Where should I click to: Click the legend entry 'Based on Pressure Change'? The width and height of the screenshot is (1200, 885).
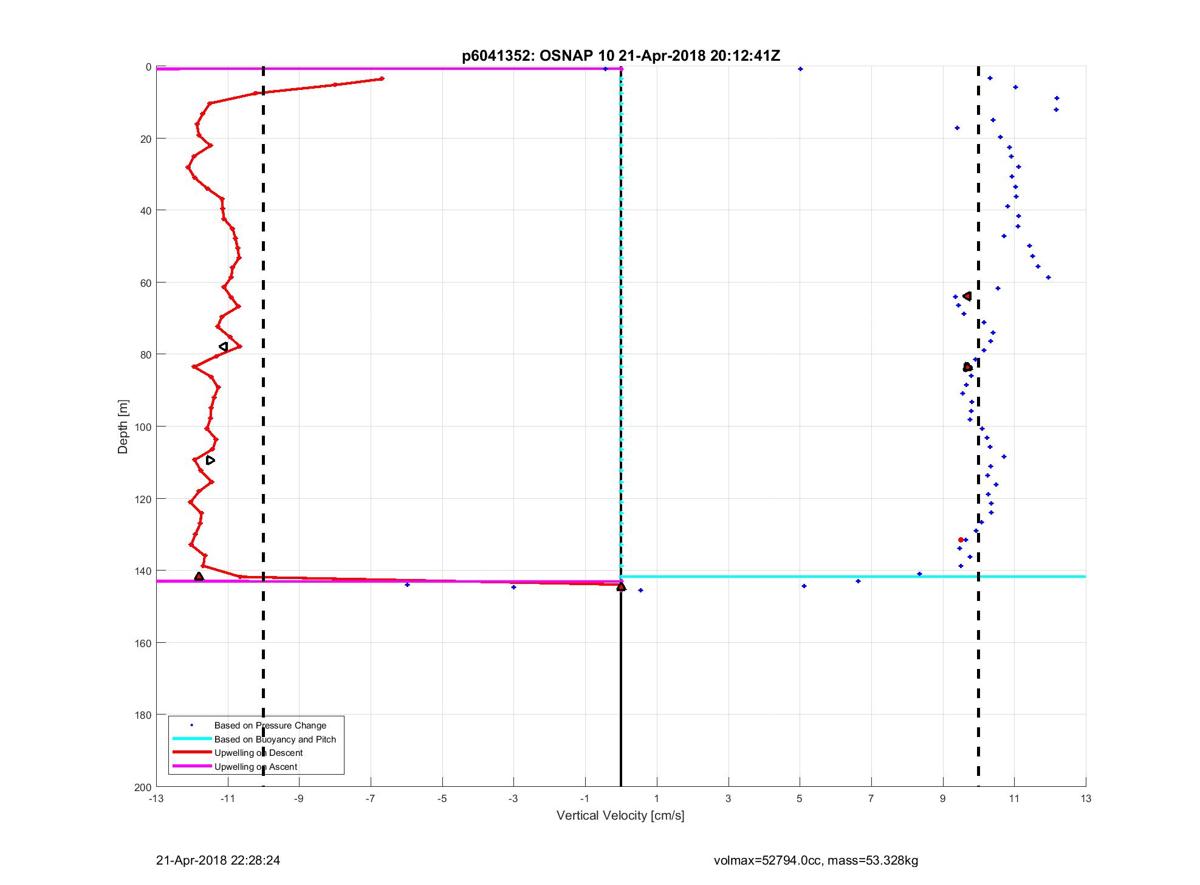coord(270,724)
